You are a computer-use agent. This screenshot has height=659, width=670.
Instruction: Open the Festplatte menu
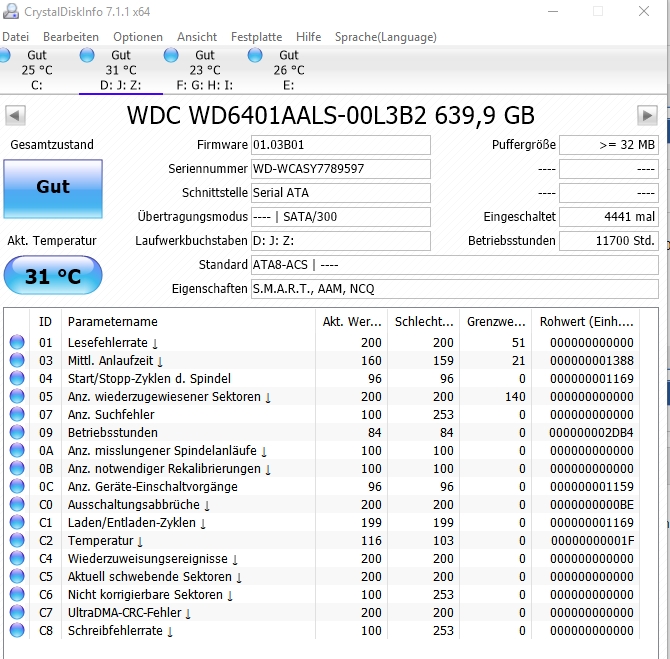256,37
